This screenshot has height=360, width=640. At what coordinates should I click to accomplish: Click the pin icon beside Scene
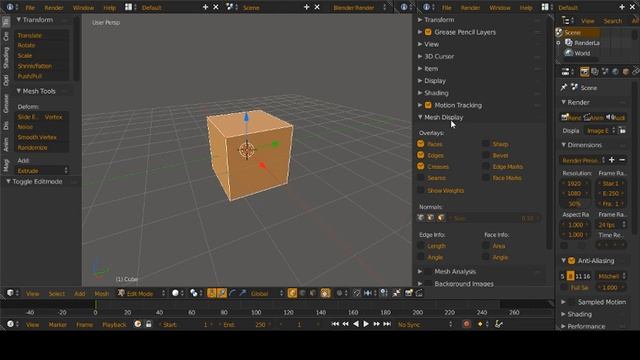point(564,87)
